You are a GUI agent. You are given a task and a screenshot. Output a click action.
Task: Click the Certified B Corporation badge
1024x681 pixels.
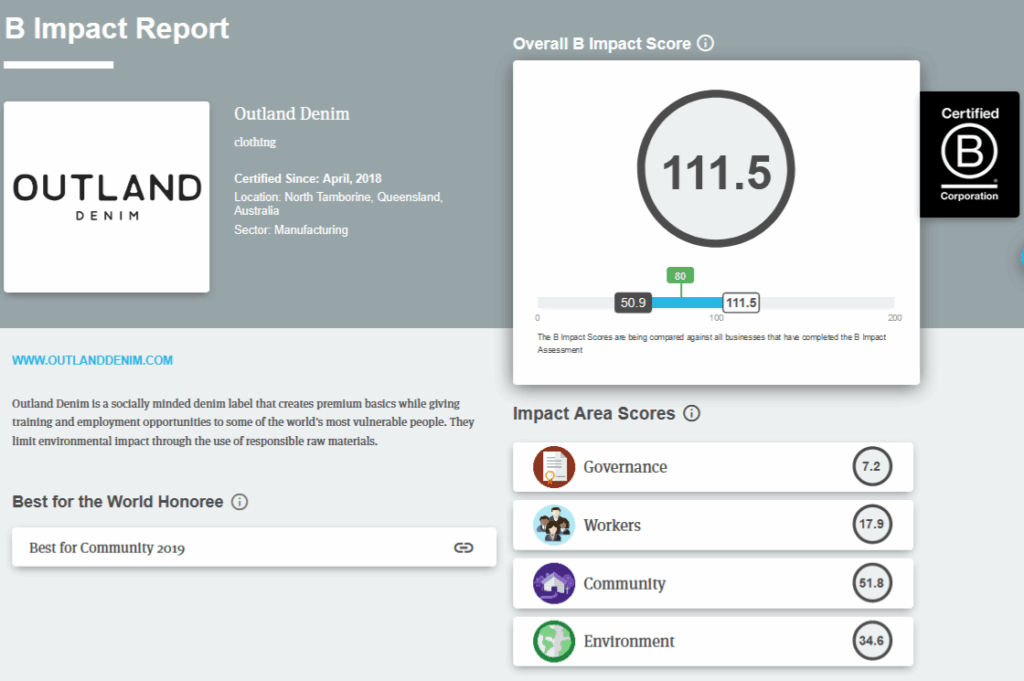coord(969,154)
